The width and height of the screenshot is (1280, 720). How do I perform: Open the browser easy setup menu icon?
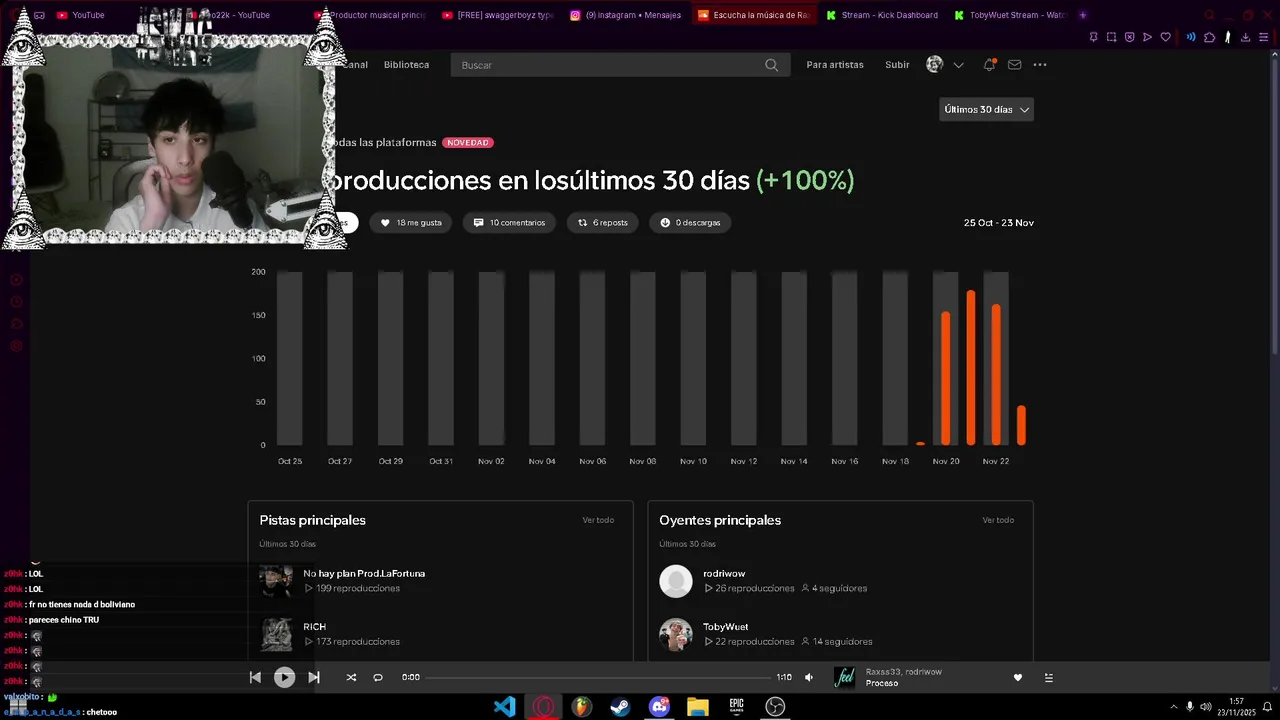tap(1263, 37)
